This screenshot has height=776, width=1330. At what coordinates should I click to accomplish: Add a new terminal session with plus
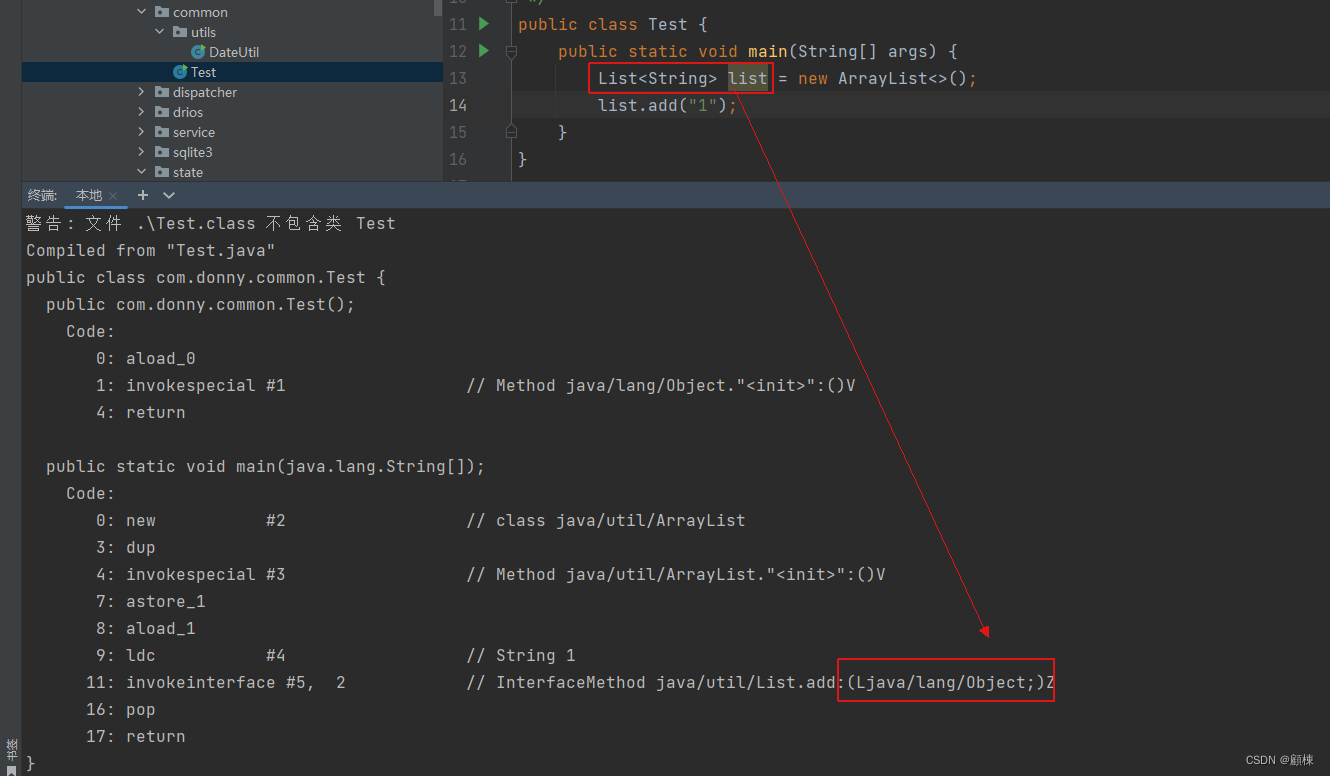143,195
